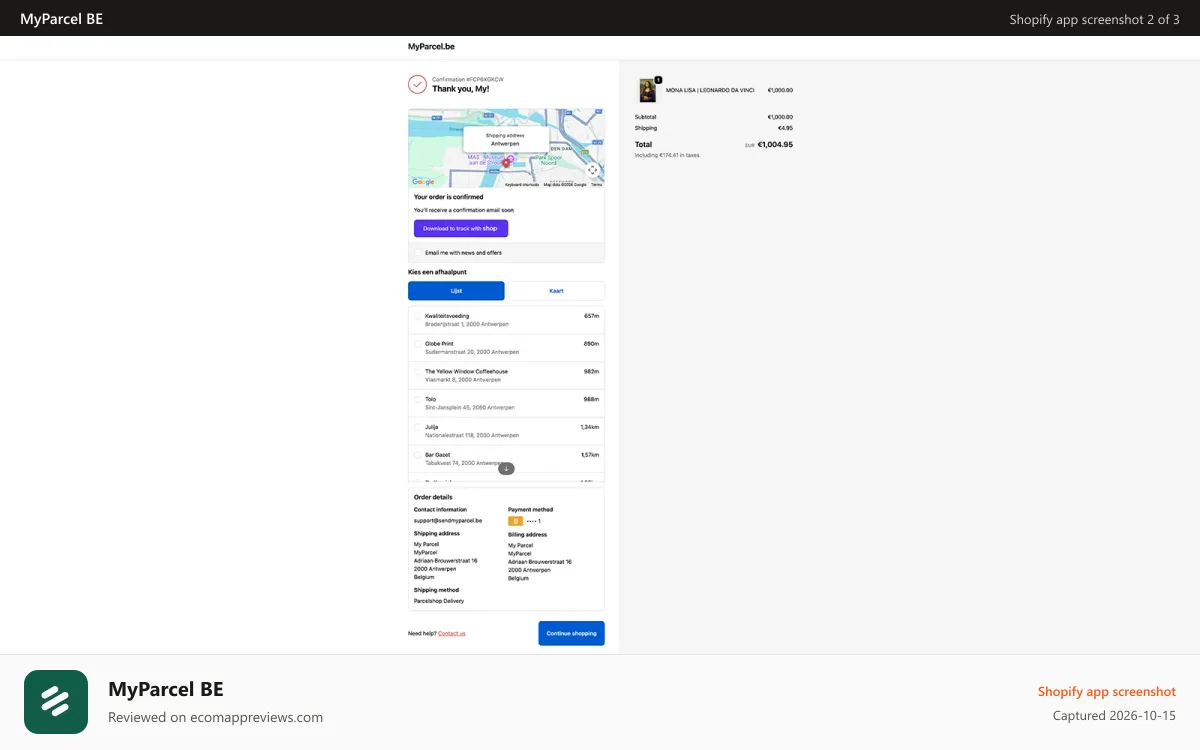The height and width of the screenshot is (750, 1200).
Task: Open the map Terms link
Action: [x=596, y=184]
